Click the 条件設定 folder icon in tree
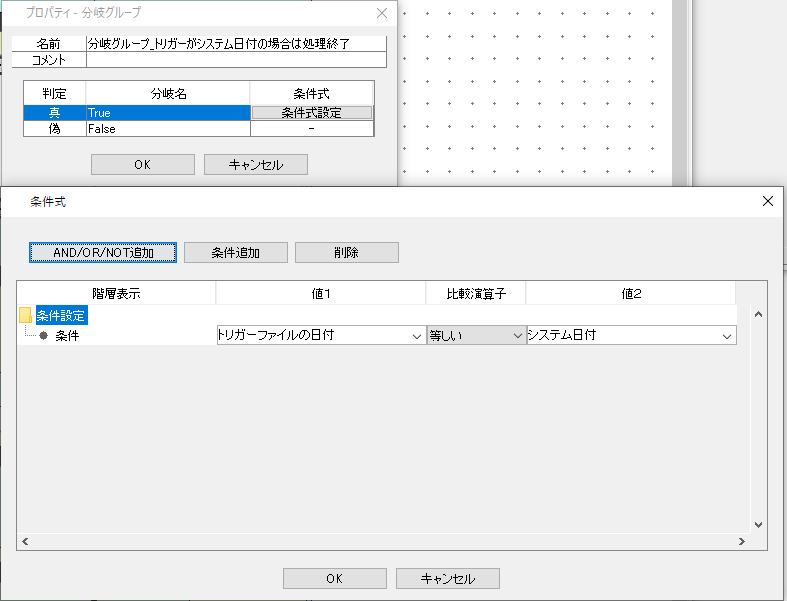Viewport: 787px width, 601px height. 26,315
